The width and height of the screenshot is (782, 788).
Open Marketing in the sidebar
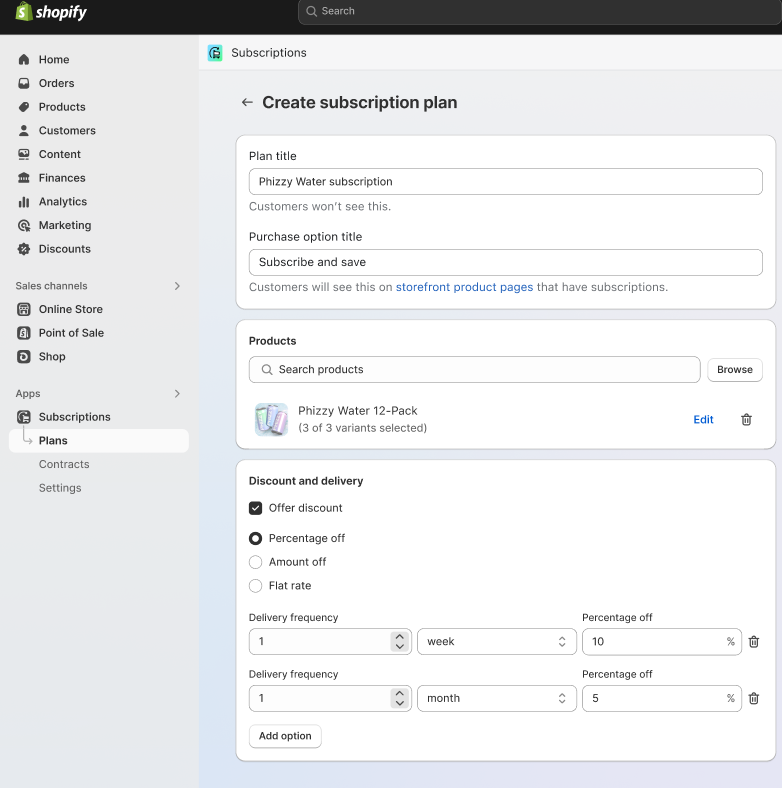pyautogui.click(x=65, y=225)
